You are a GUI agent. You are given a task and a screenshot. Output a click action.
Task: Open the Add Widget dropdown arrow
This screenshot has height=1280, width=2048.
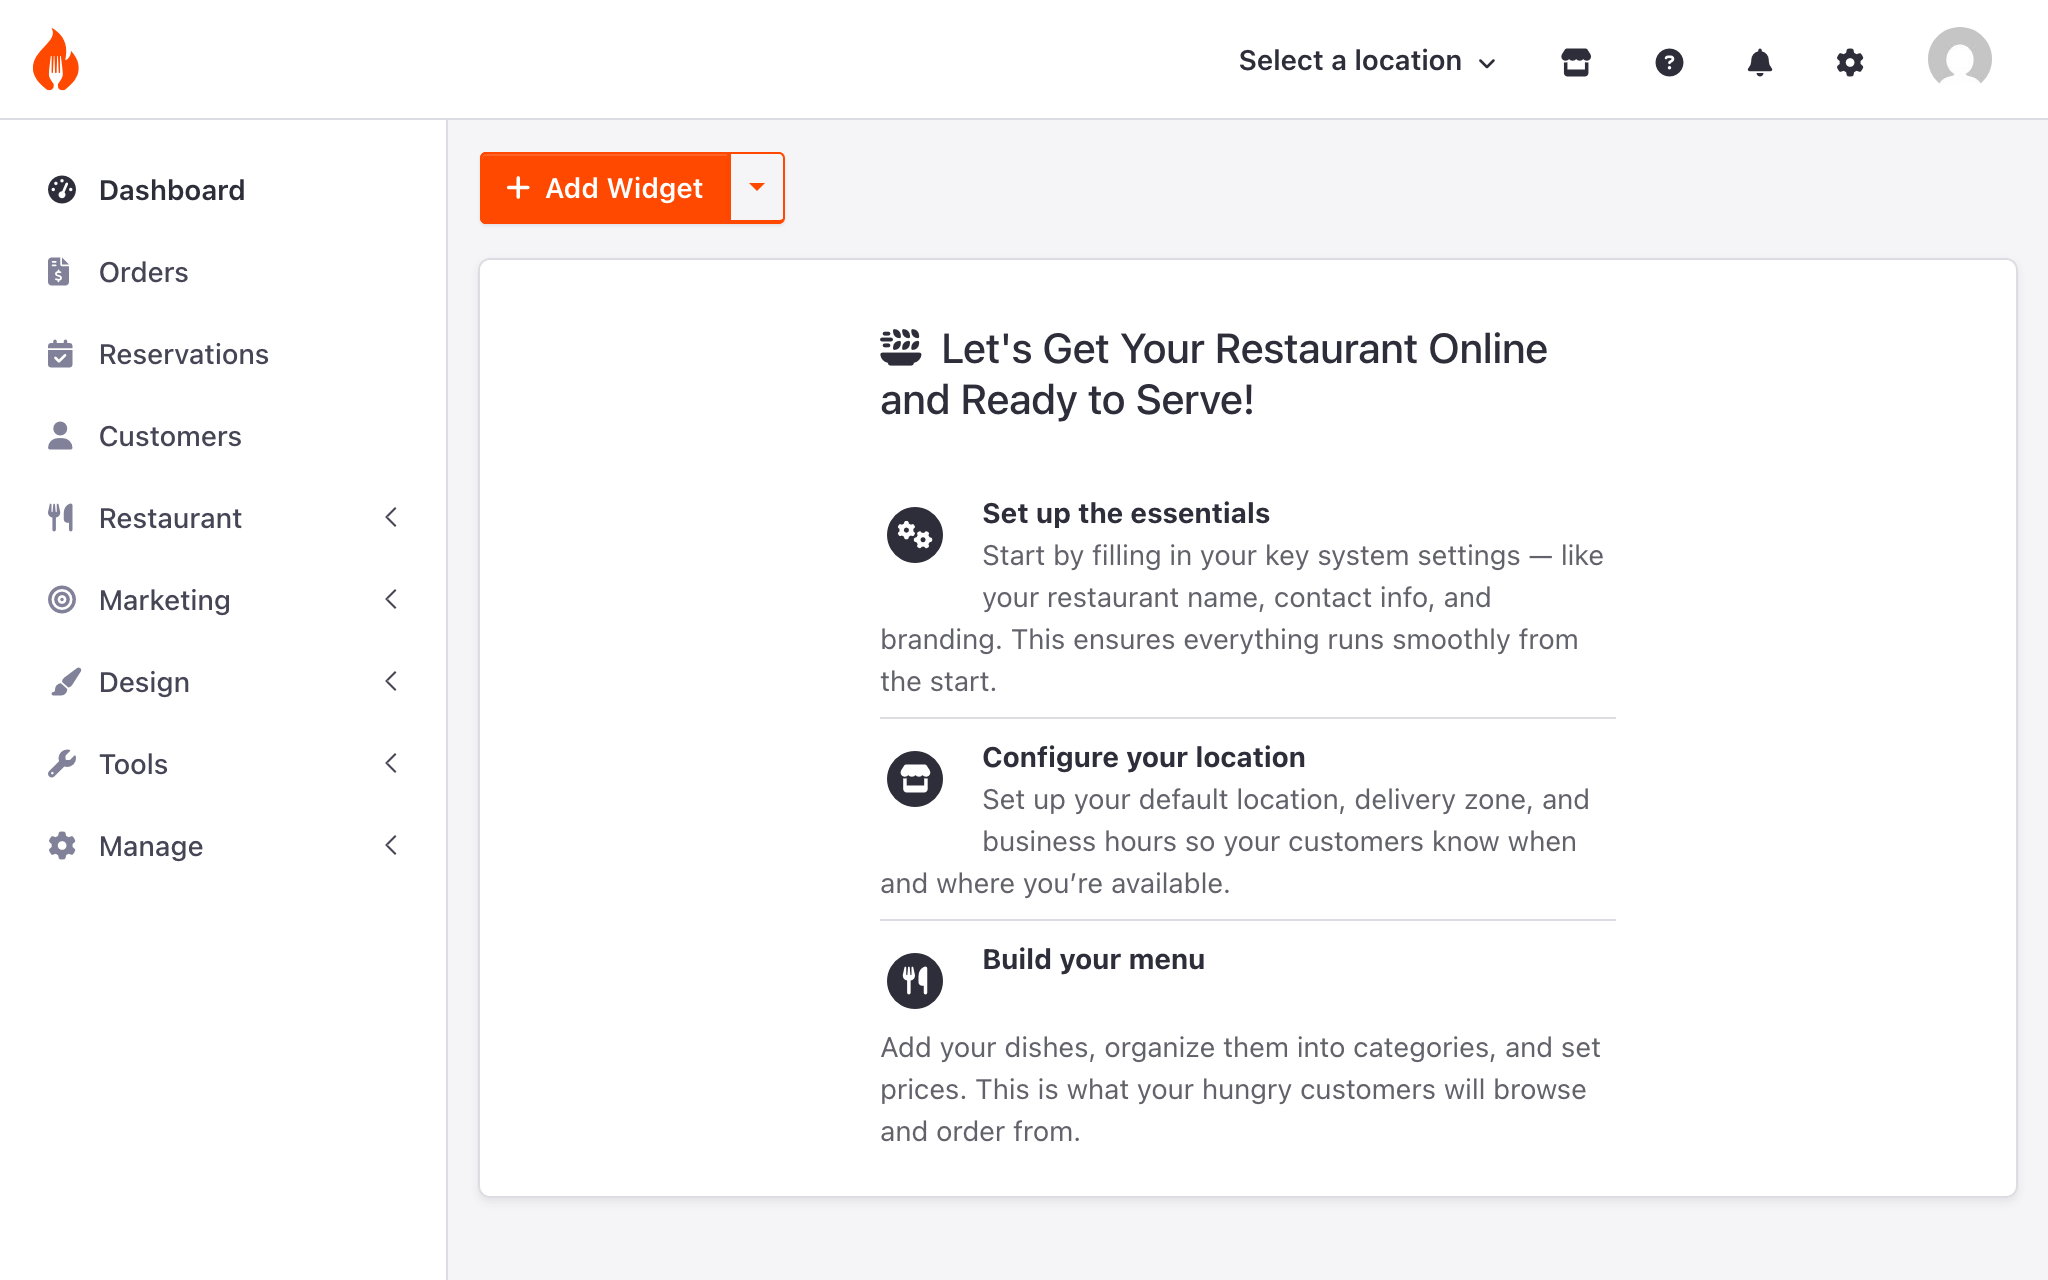click(x=757, y=188)
